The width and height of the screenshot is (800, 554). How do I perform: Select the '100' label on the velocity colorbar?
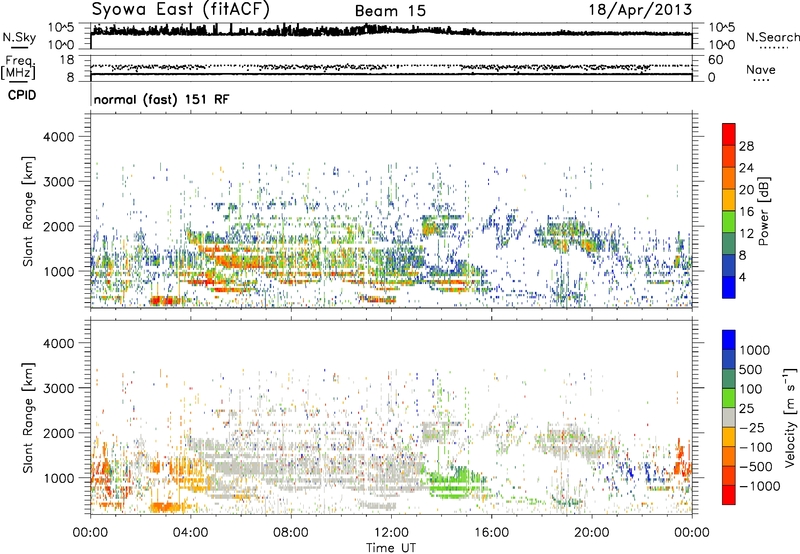[753, 389]
